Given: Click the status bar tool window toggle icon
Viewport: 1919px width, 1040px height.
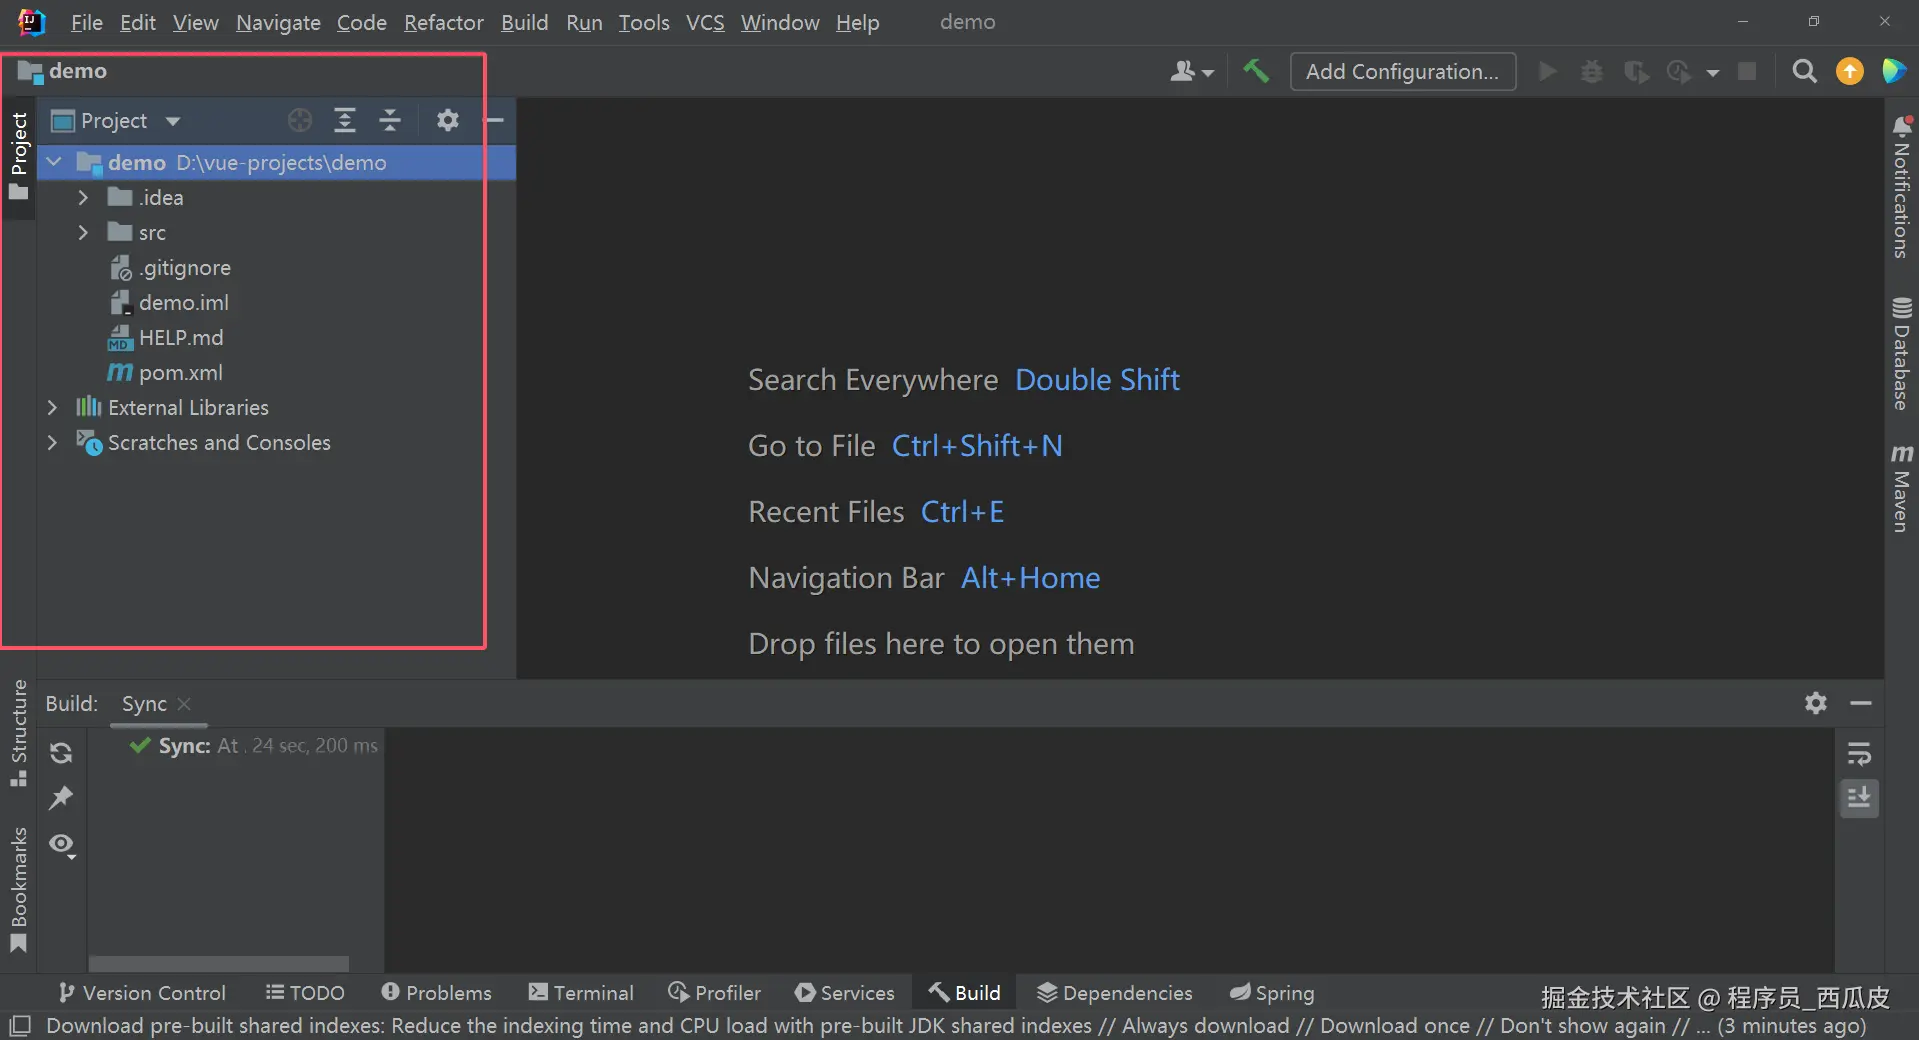Looking at the screenshot, I should pos(20,1026).
